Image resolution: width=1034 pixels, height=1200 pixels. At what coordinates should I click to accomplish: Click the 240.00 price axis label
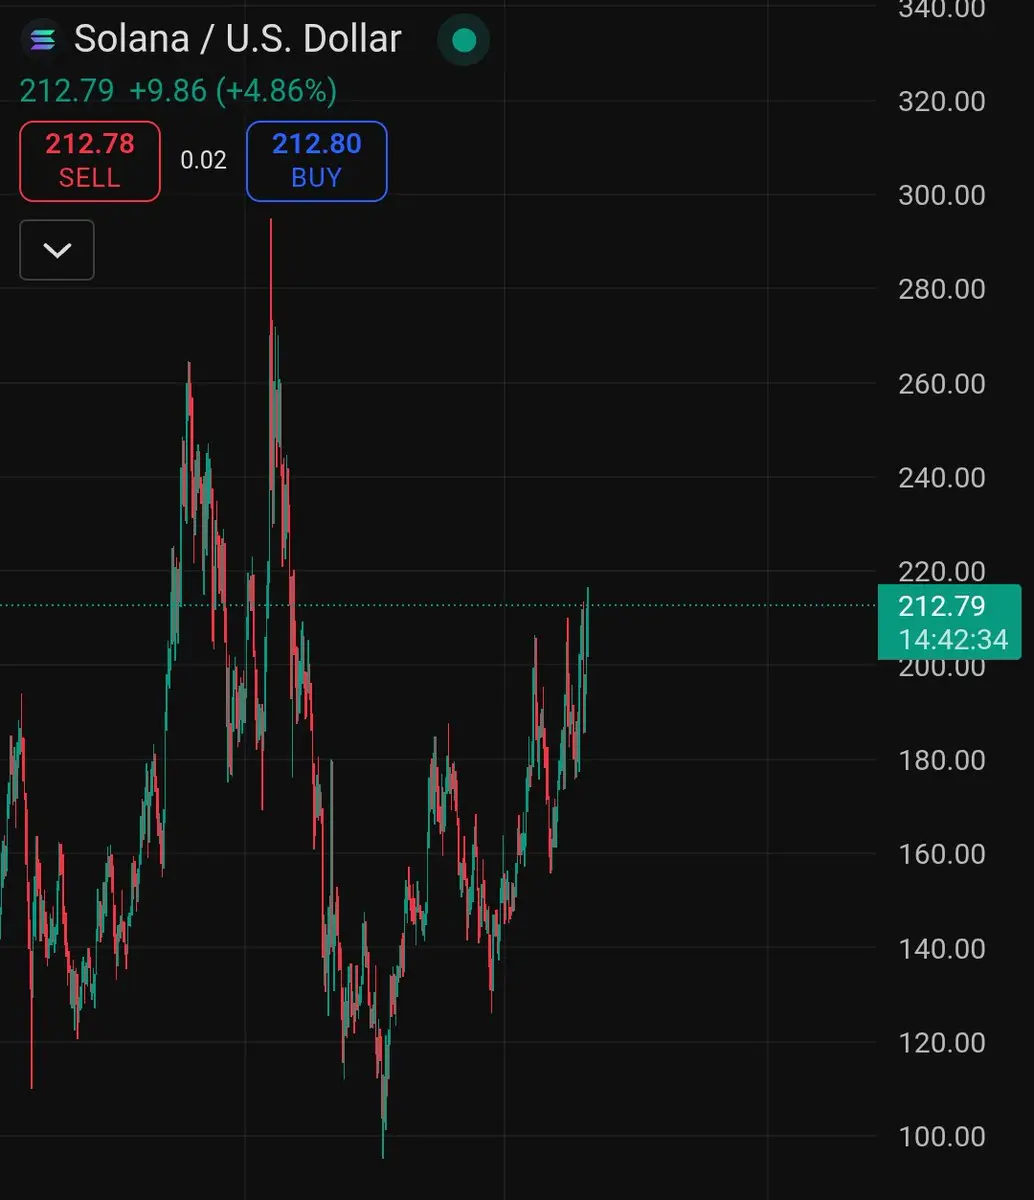coord(942,477)
